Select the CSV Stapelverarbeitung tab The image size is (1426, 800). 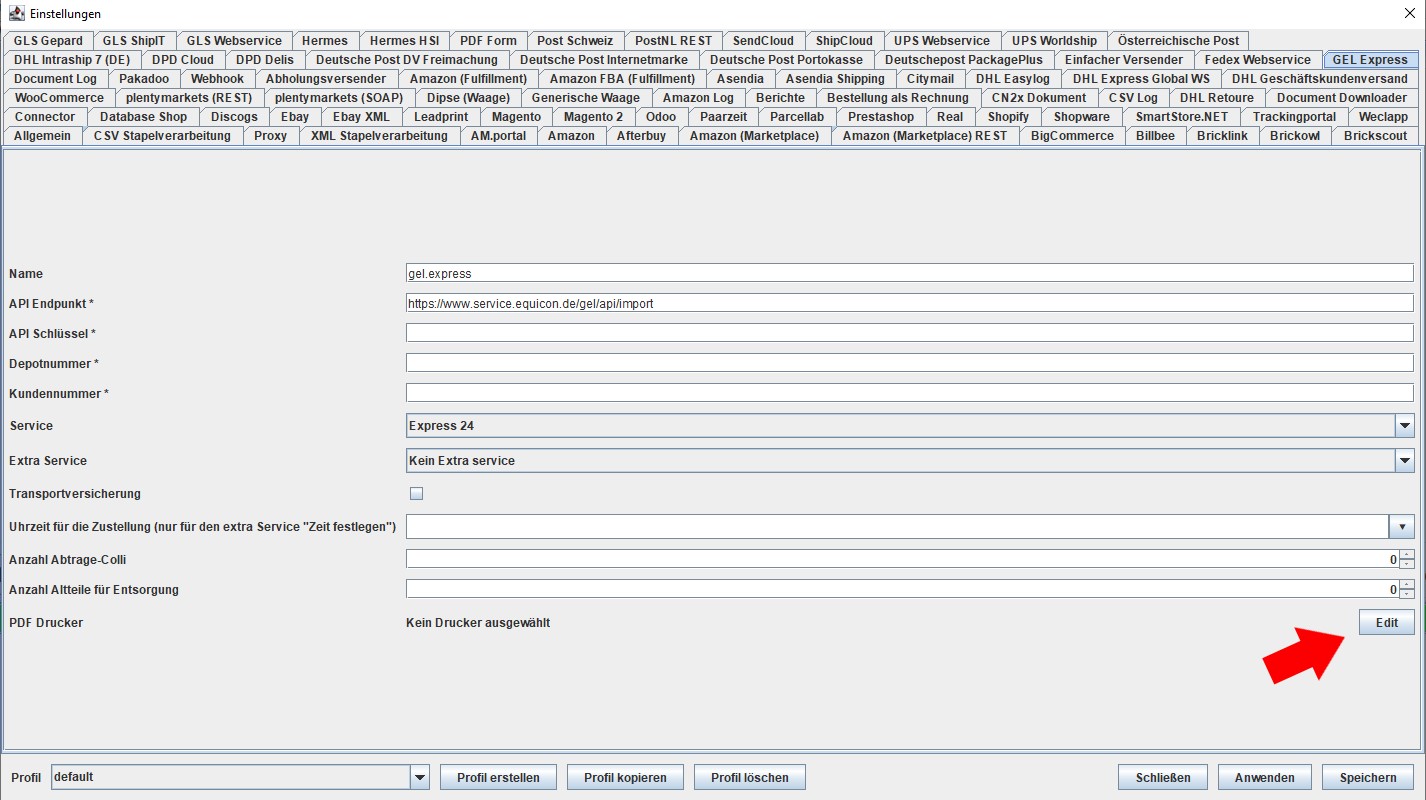[x=162, y=136]
